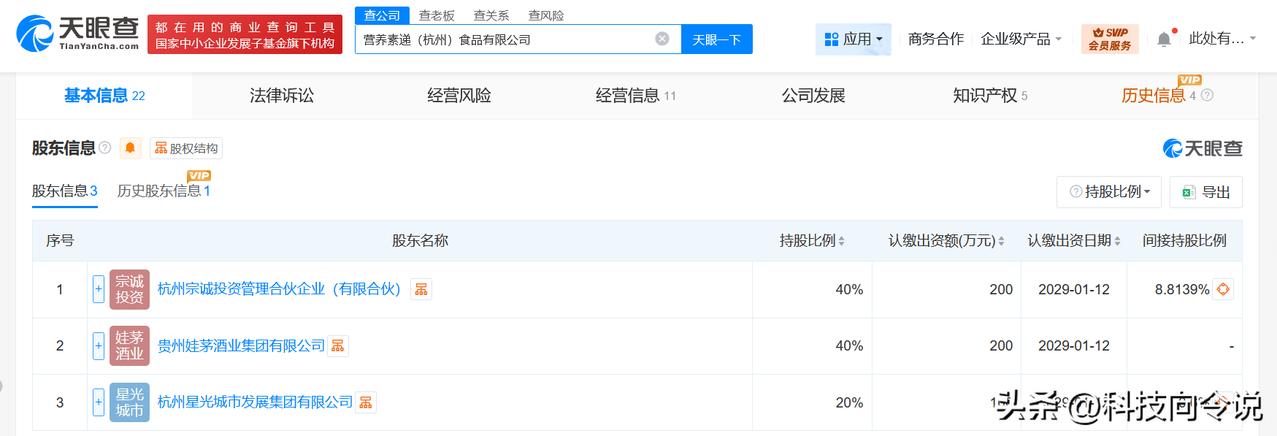The height and width of the screenshot is (436, 1277).
Task: Open the TianYanCha home logo
Action: 75,33
